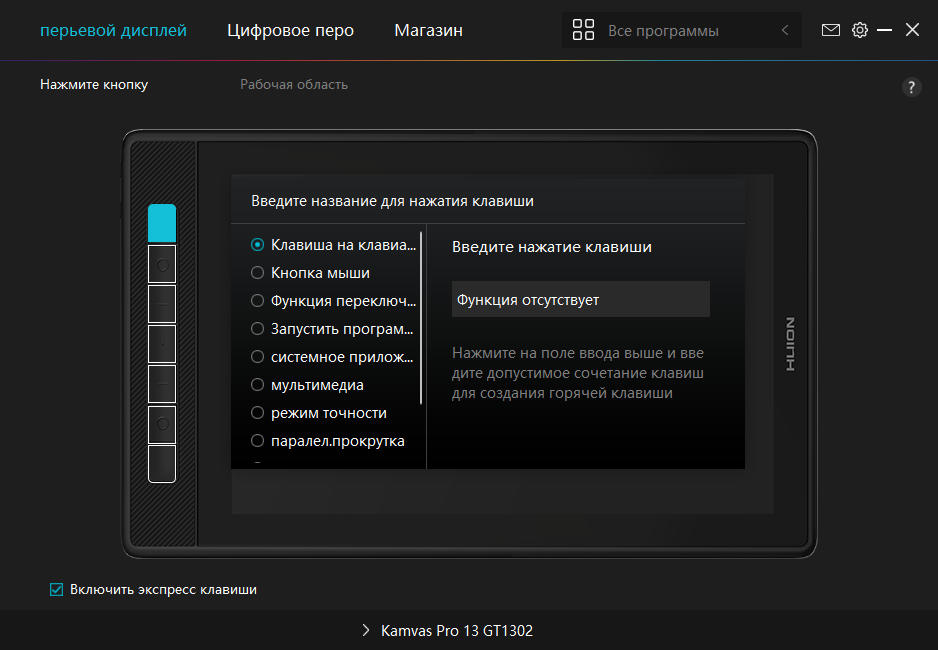Open the 'Магазин' tab
Image resolution: width=938 pixels, height=650 pixels.
pyautogui.click(x=428, y=31)
